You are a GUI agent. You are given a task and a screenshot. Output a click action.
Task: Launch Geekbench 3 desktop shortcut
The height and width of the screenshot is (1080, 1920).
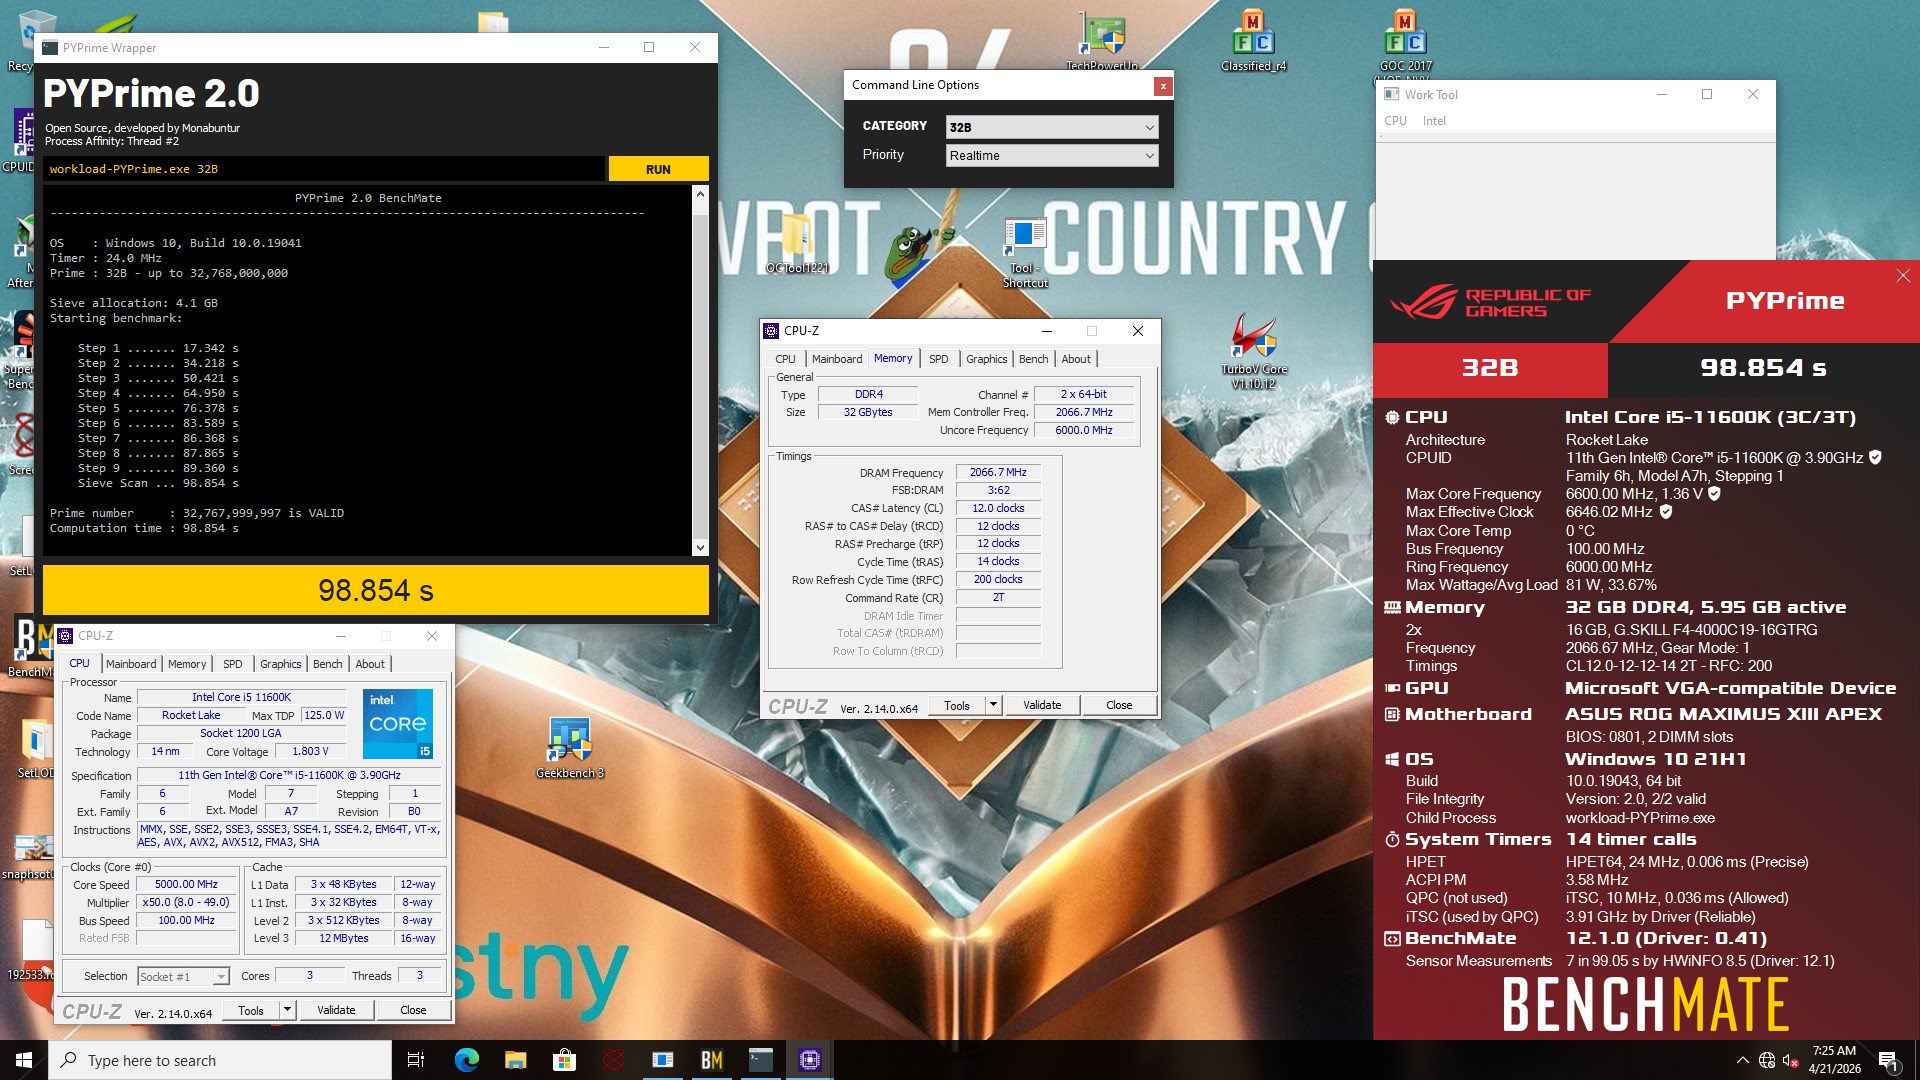(x=569, y=748)
